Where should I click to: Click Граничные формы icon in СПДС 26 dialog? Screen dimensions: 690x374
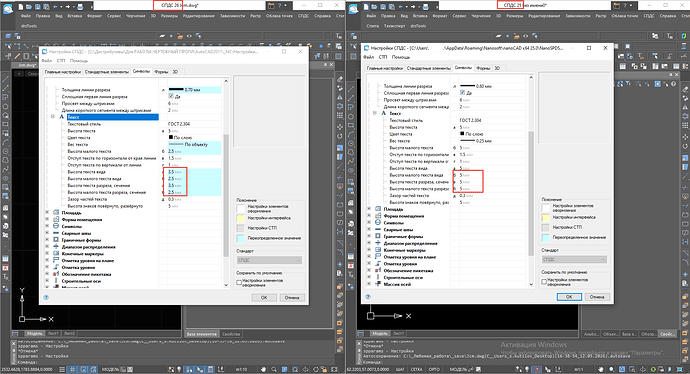click(56, 240)
